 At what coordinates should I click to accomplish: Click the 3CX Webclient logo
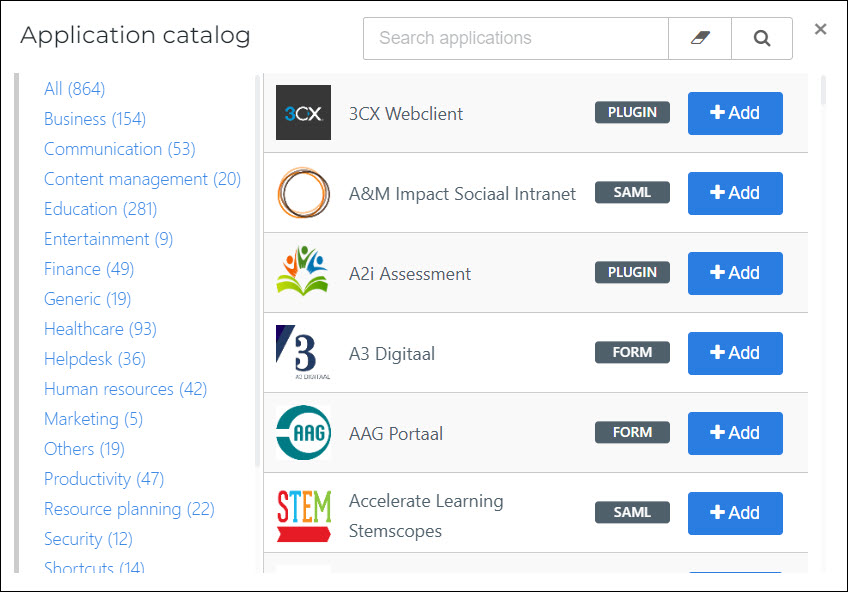[x=303, y=112]
